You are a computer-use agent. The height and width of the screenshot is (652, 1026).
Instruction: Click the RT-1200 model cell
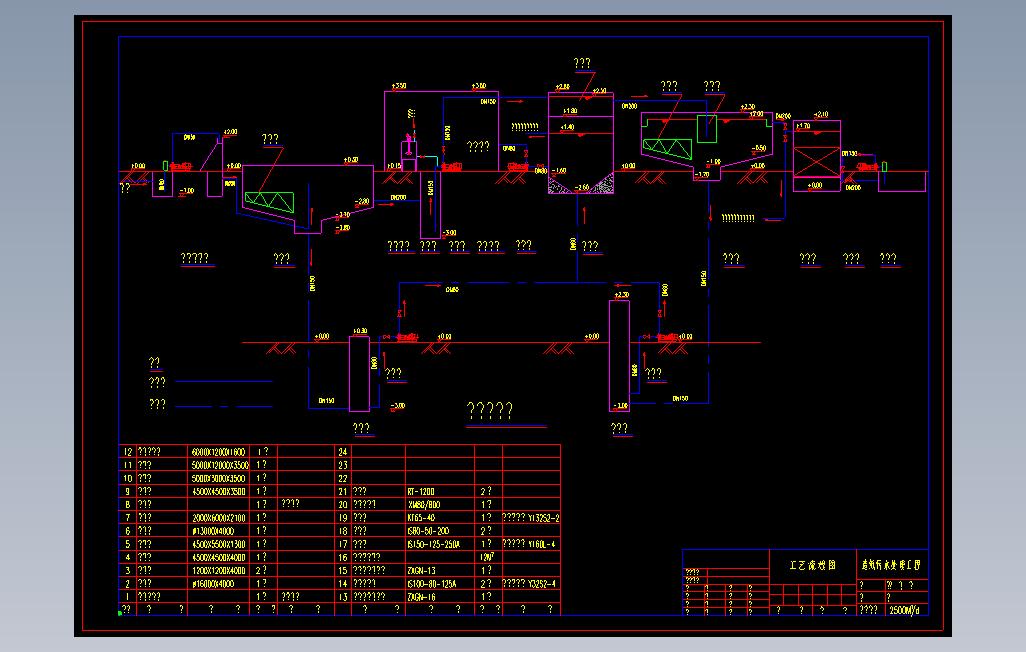[421, 492]
